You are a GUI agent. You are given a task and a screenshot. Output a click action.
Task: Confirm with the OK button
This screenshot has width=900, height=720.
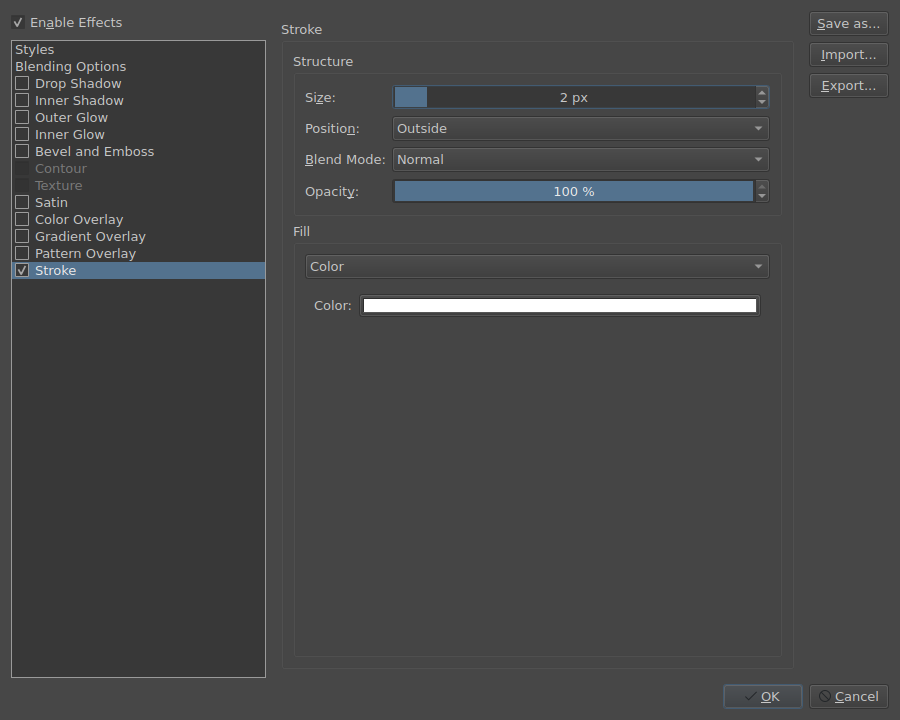pos(762,696)
